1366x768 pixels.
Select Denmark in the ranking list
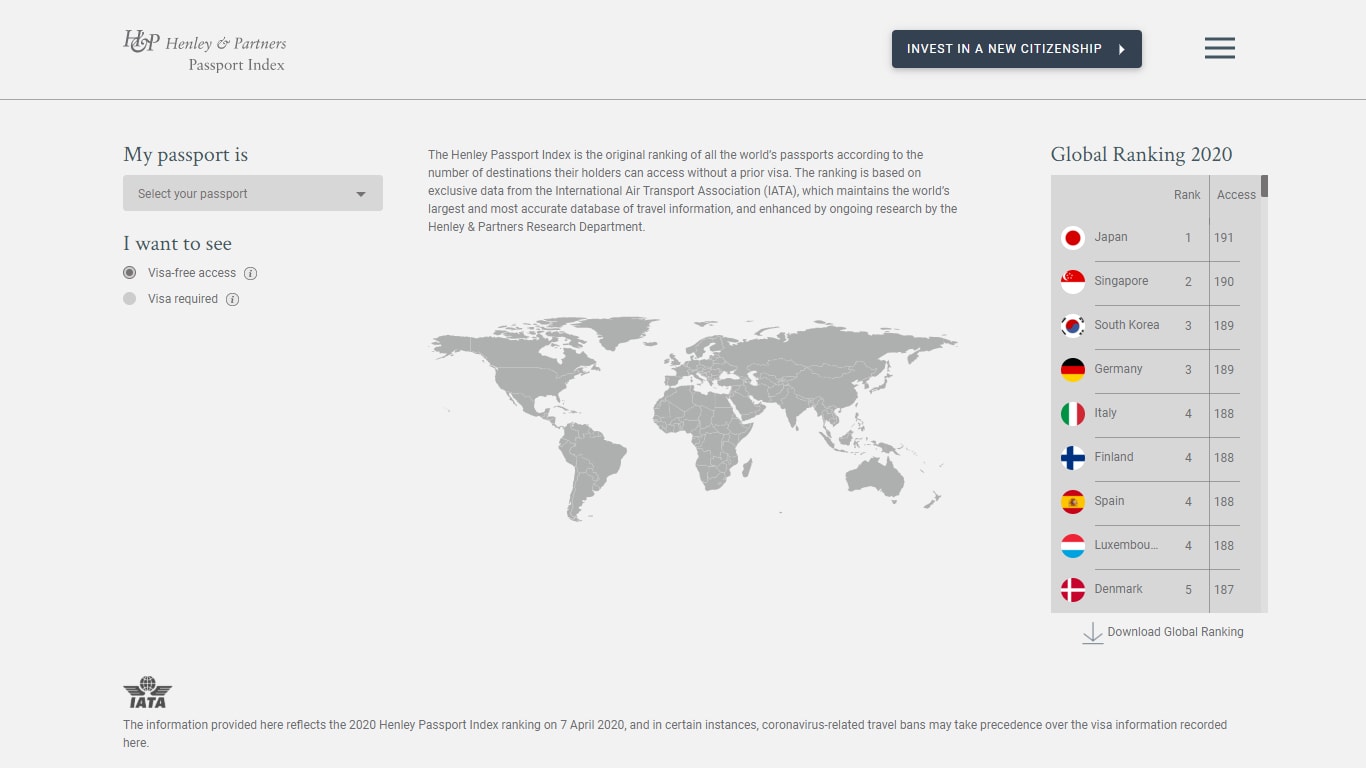[x=1150, y=590]
